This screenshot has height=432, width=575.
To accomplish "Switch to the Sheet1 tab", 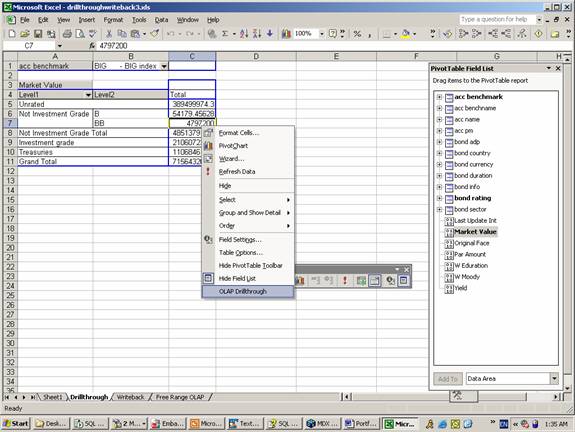I will [x=53, y=397].
